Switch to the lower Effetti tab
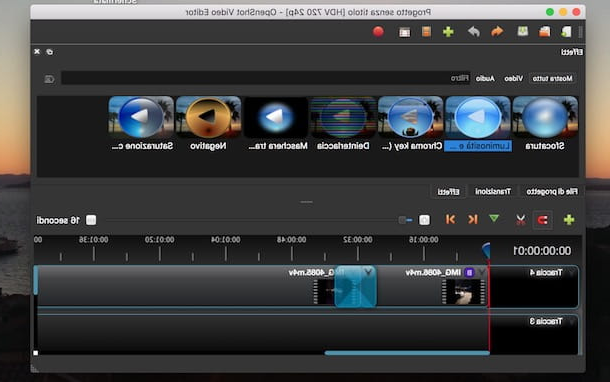Viewport: 610px width, 382px height. (449, 192)
